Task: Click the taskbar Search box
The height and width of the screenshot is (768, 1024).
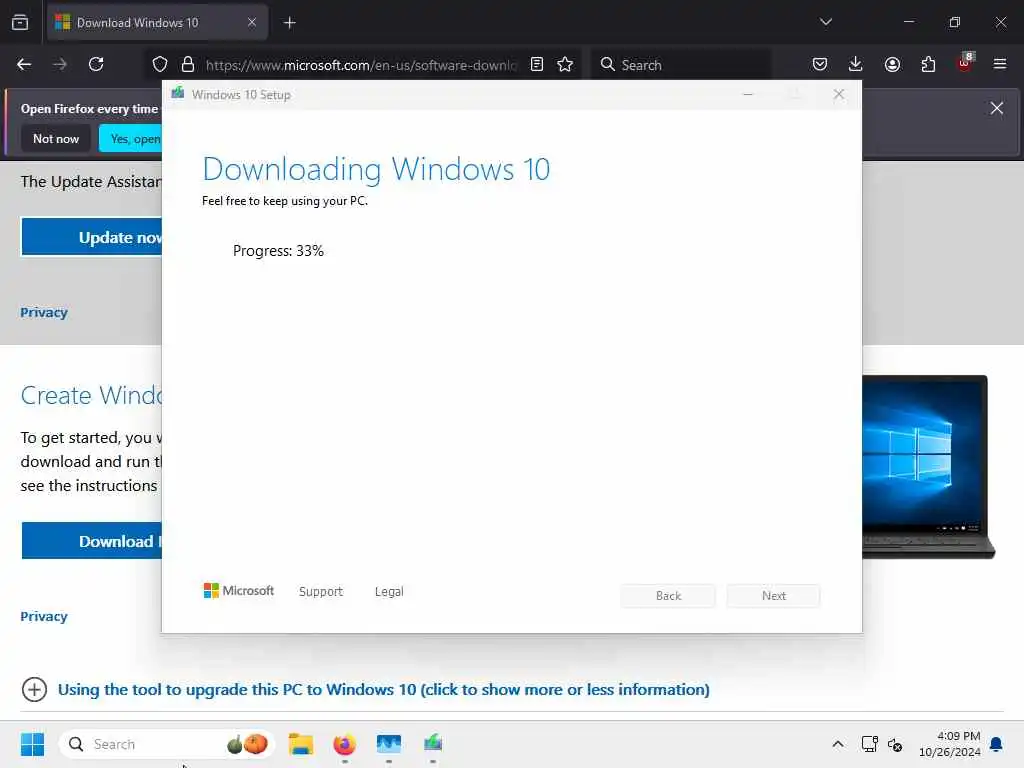Action: coord(167,744)
